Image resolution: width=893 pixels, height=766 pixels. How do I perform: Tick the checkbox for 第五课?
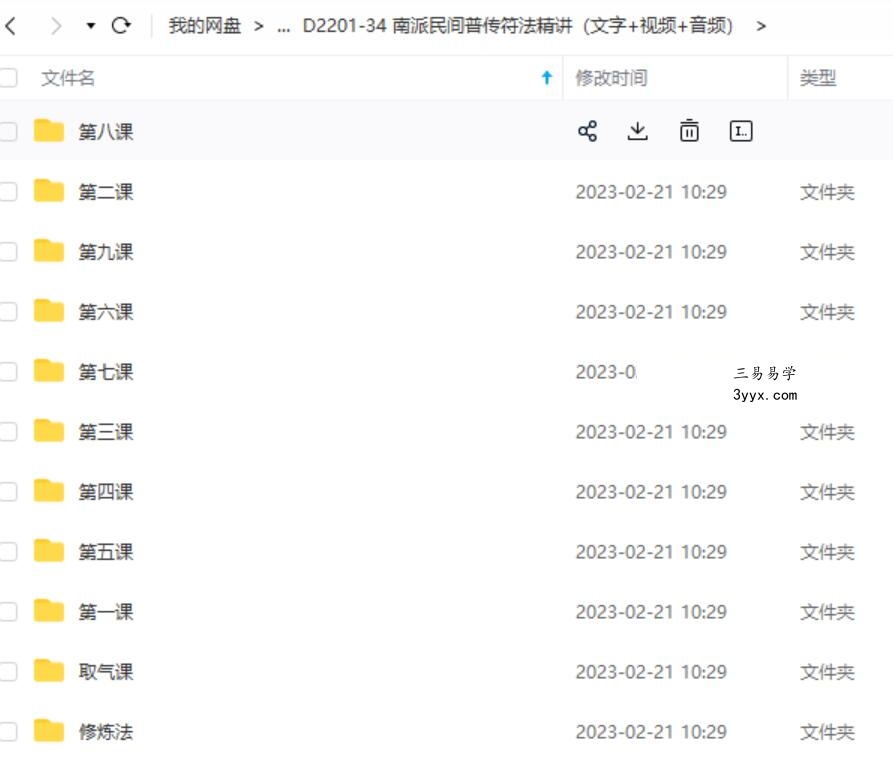coord(8,551)
